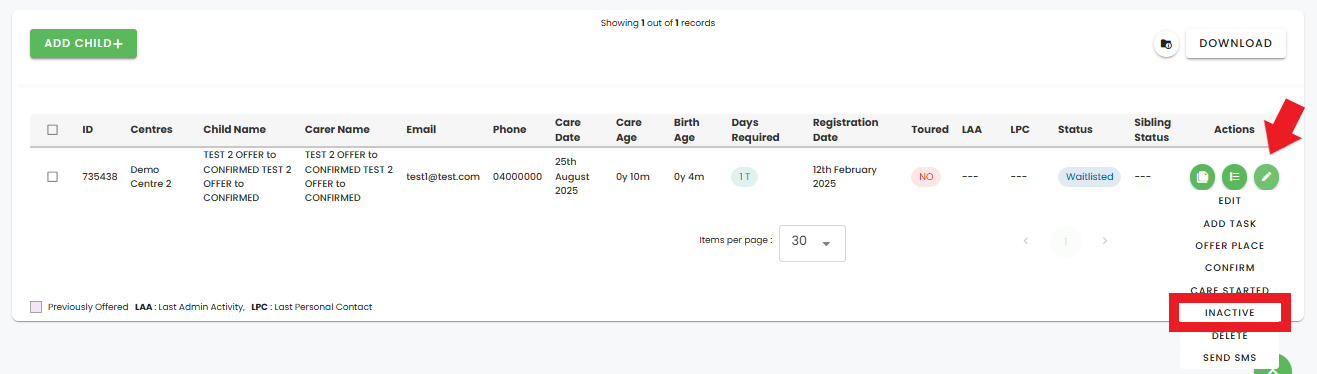Screen dimensions: 1317x374
Task: Click the Download button
Action: 1236,44
